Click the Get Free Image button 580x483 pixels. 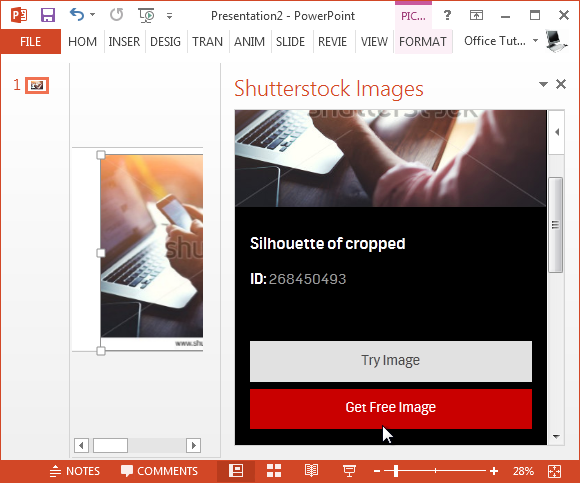391,408
